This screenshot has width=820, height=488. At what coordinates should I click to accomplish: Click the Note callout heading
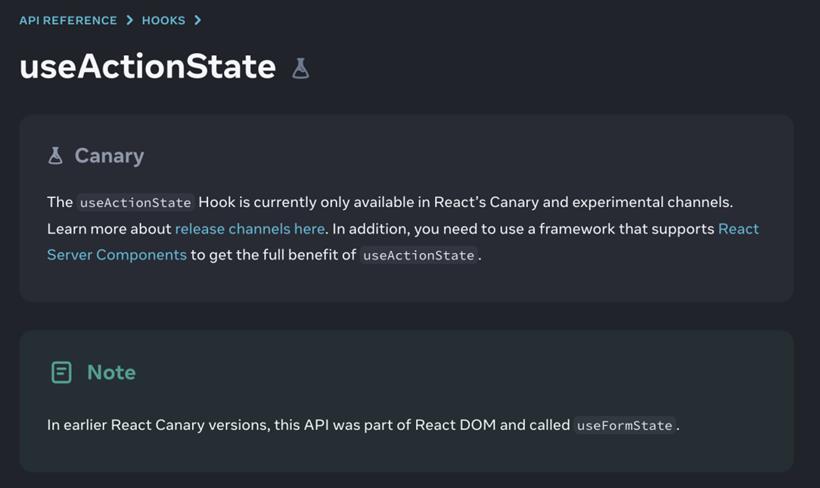coord(111,372)
